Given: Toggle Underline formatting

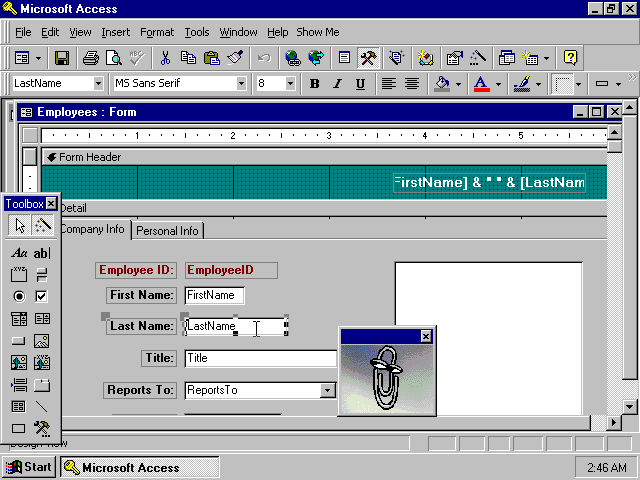Looking at the screenshot, I should [x=360, y=84].
